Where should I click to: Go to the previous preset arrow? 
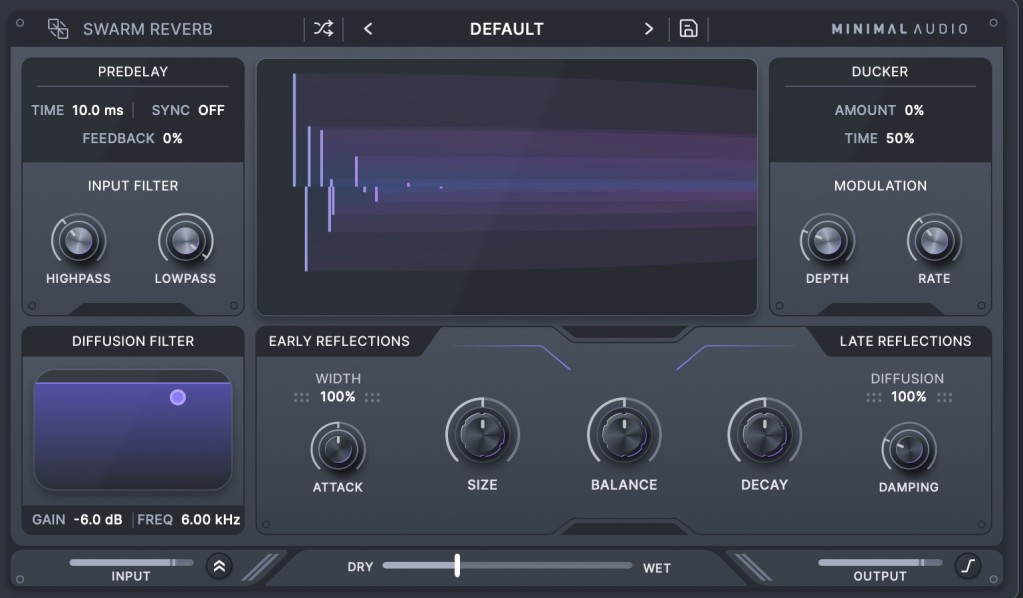[x=368, y=29]
